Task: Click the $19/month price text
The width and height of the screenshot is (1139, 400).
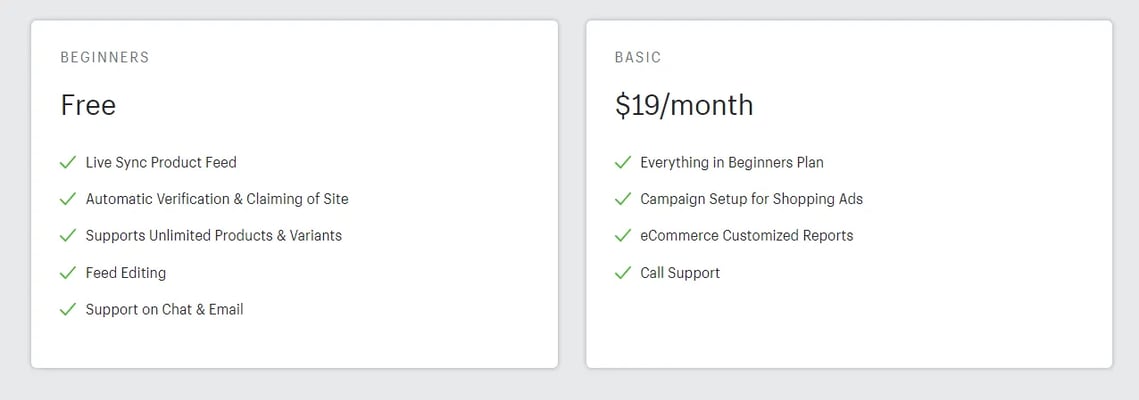Action: pos(684,105)
